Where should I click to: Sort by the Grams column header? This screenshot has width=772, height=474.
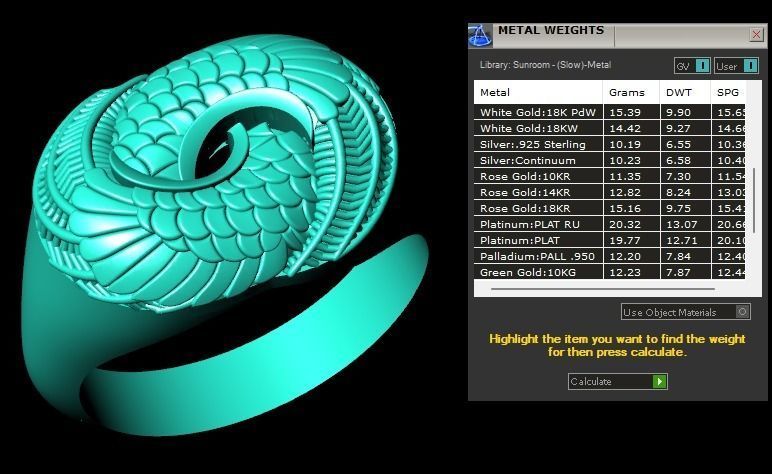[631, 93]
